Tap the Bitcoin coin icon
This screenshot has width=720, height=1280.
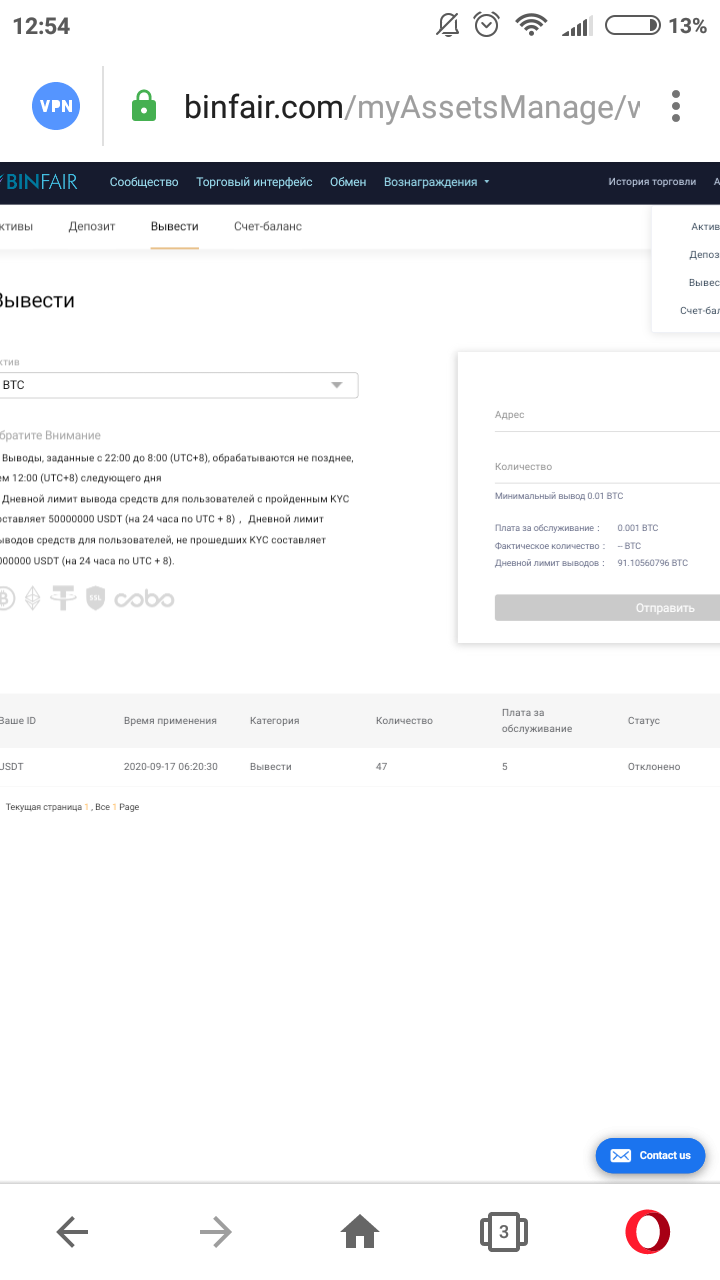pos(5,599)
